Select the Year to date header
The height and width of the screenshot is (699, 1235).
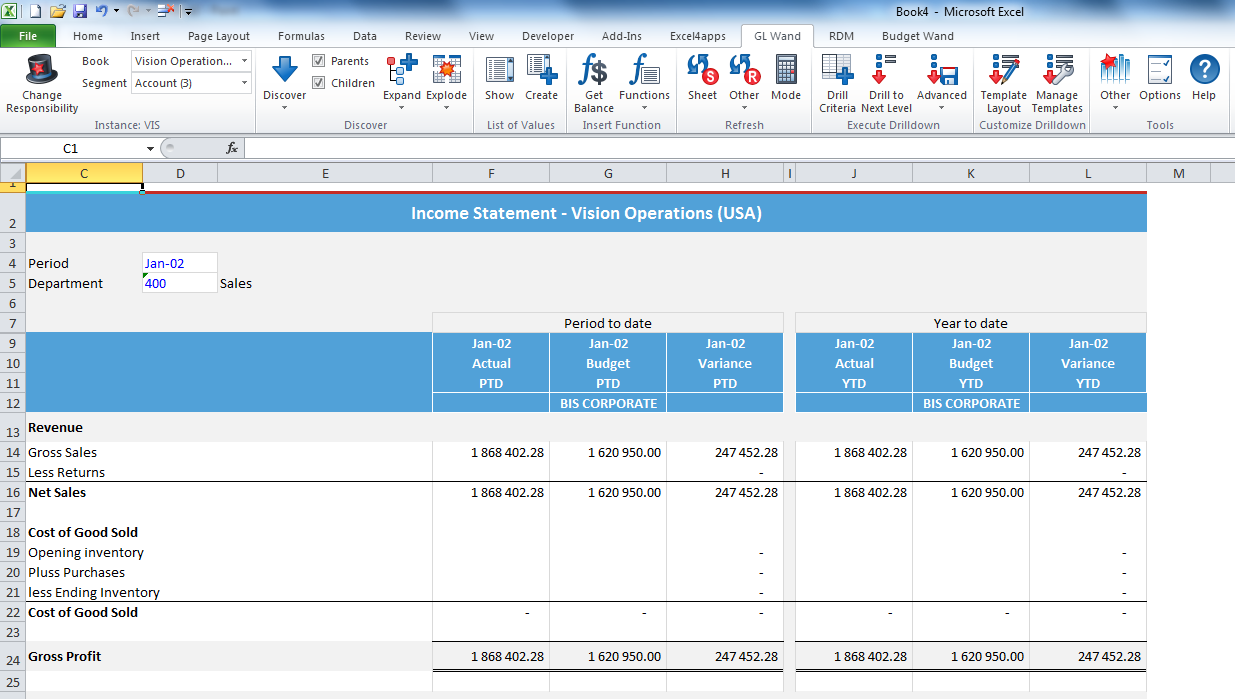tap(970, 323)
